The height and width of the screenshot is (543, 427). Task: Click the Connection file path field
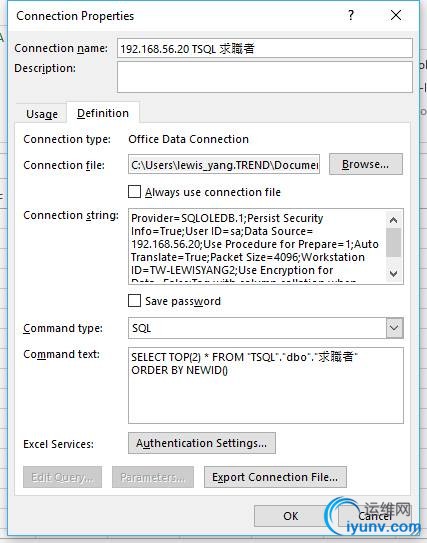coord(224,164)
